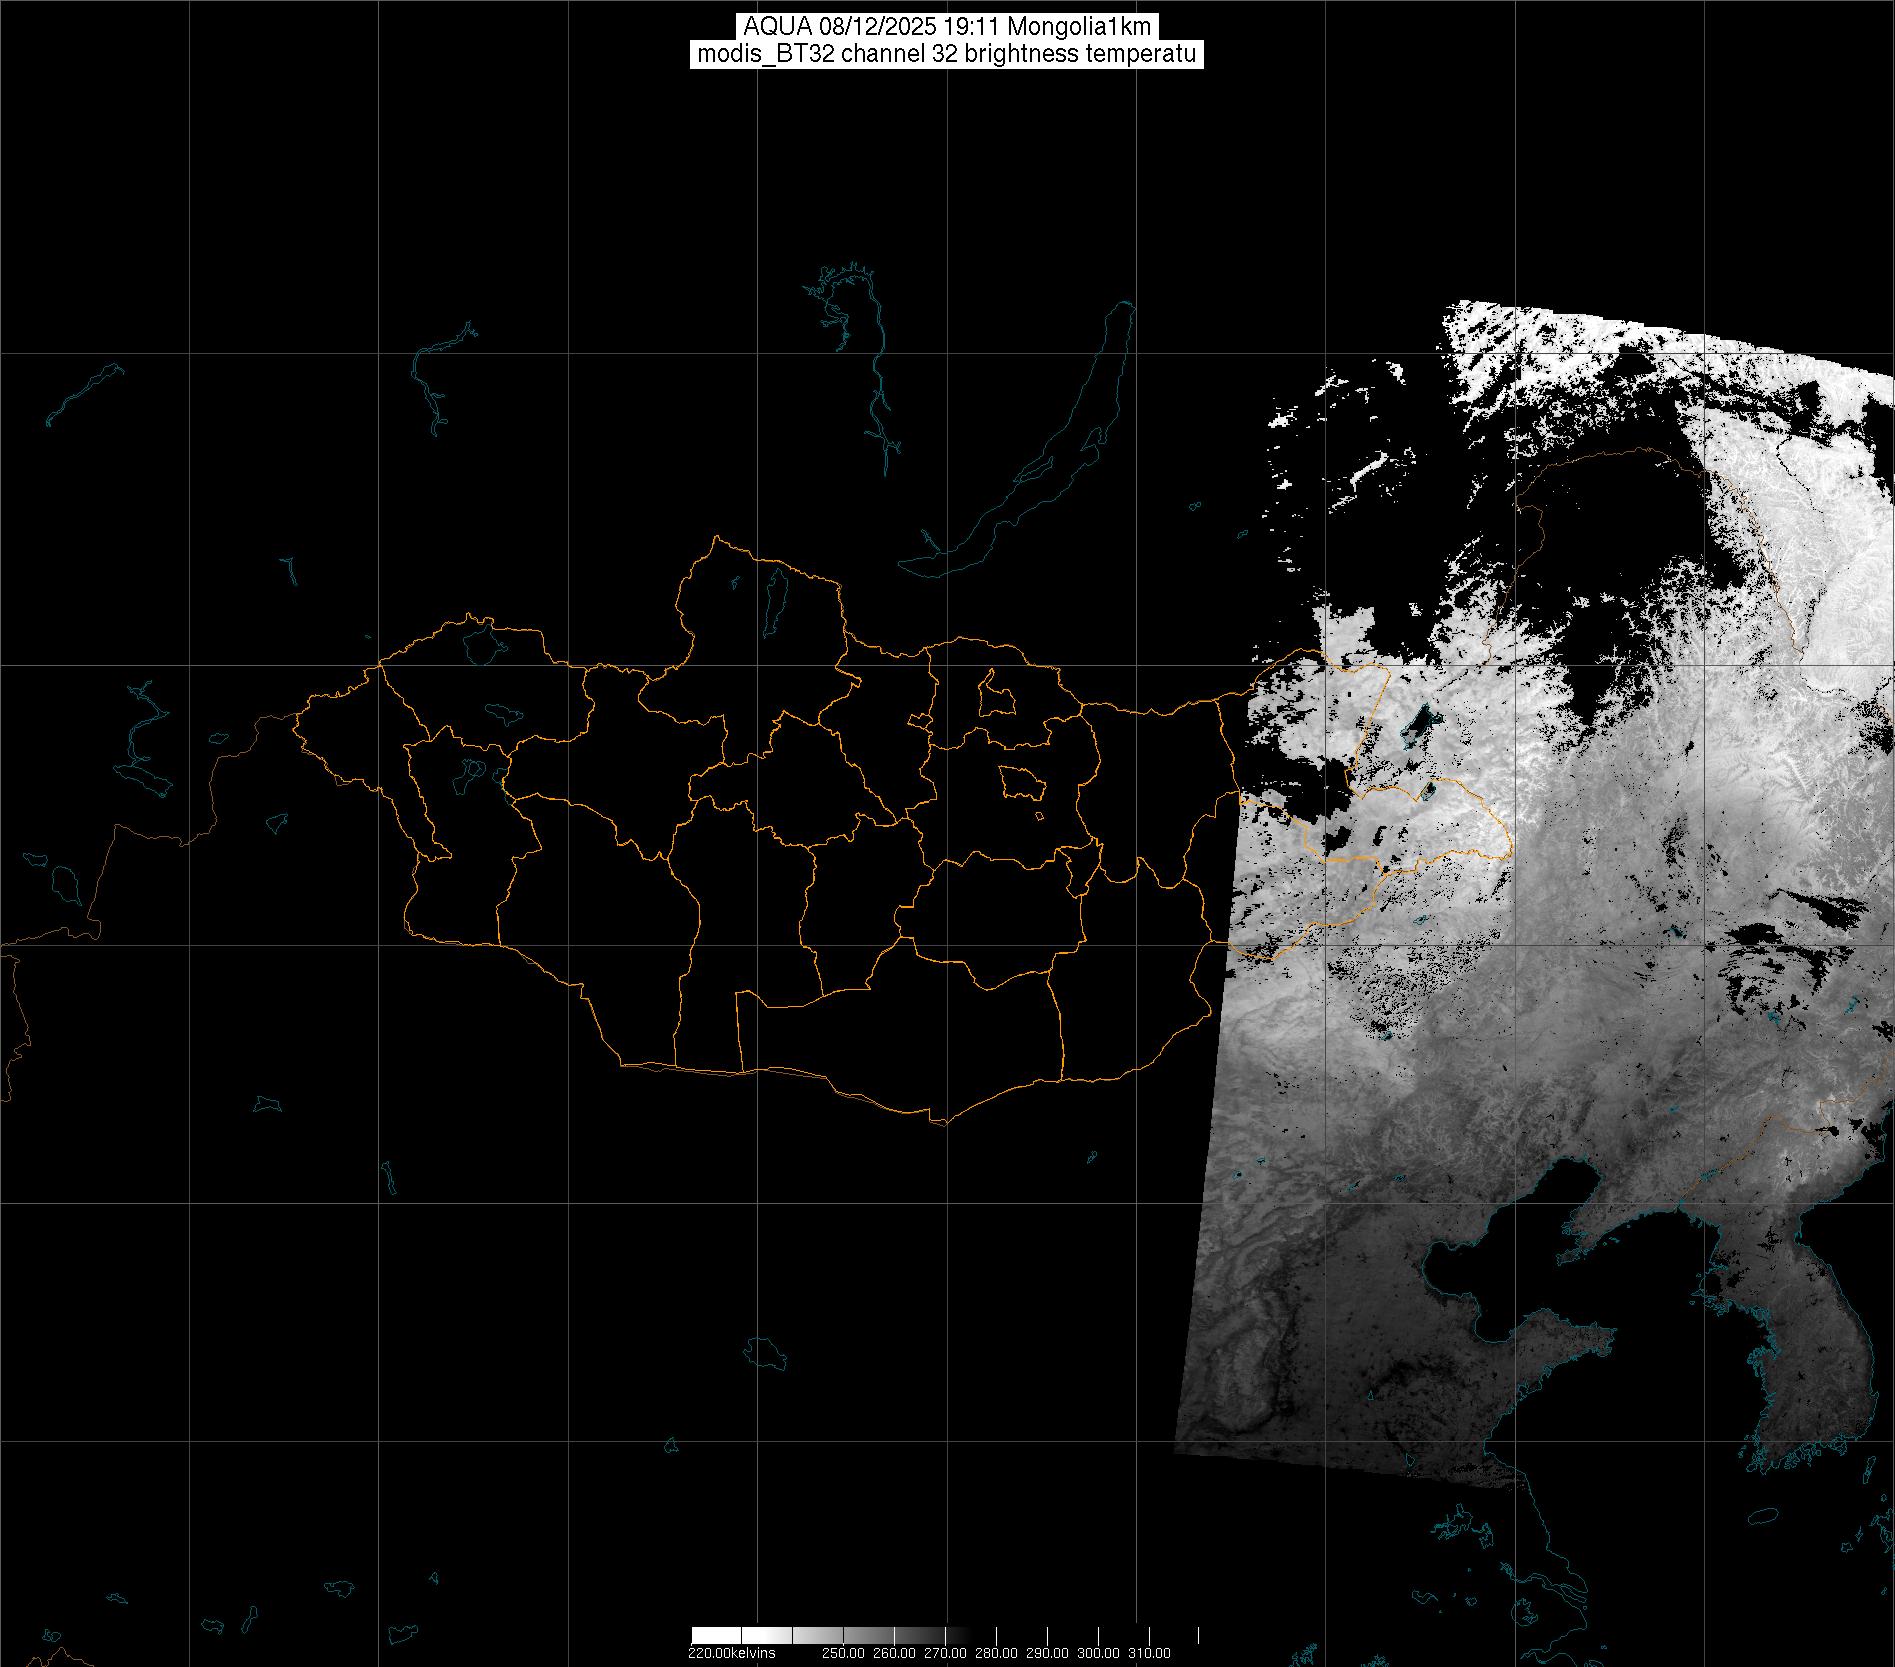Screen dimensions: 1895x1667
Task: Click the 290.00 value on the temperature scale
Action: coord(1047,1653)
